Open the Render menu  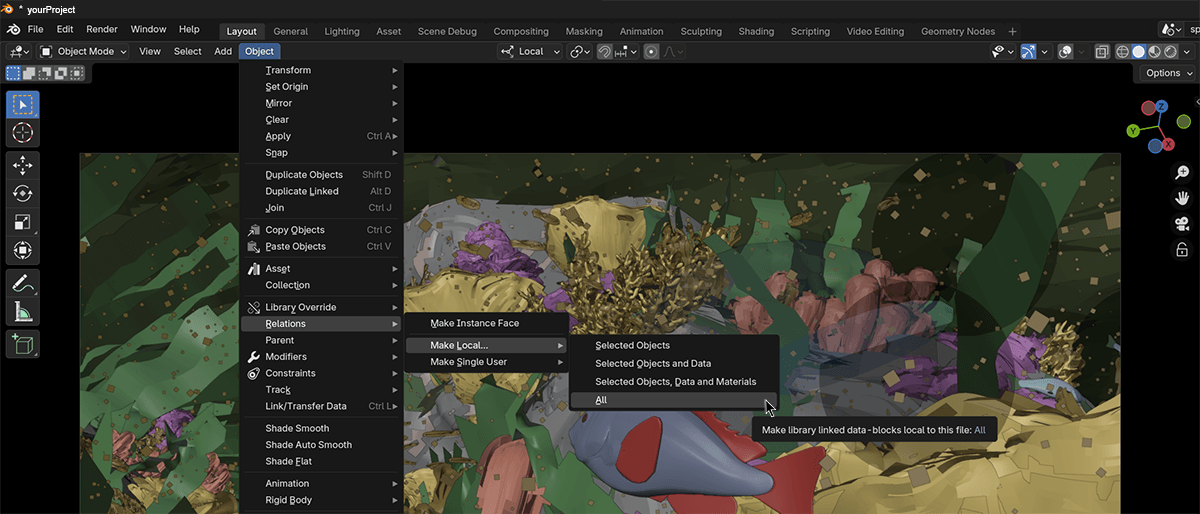[x=102, y=30]
